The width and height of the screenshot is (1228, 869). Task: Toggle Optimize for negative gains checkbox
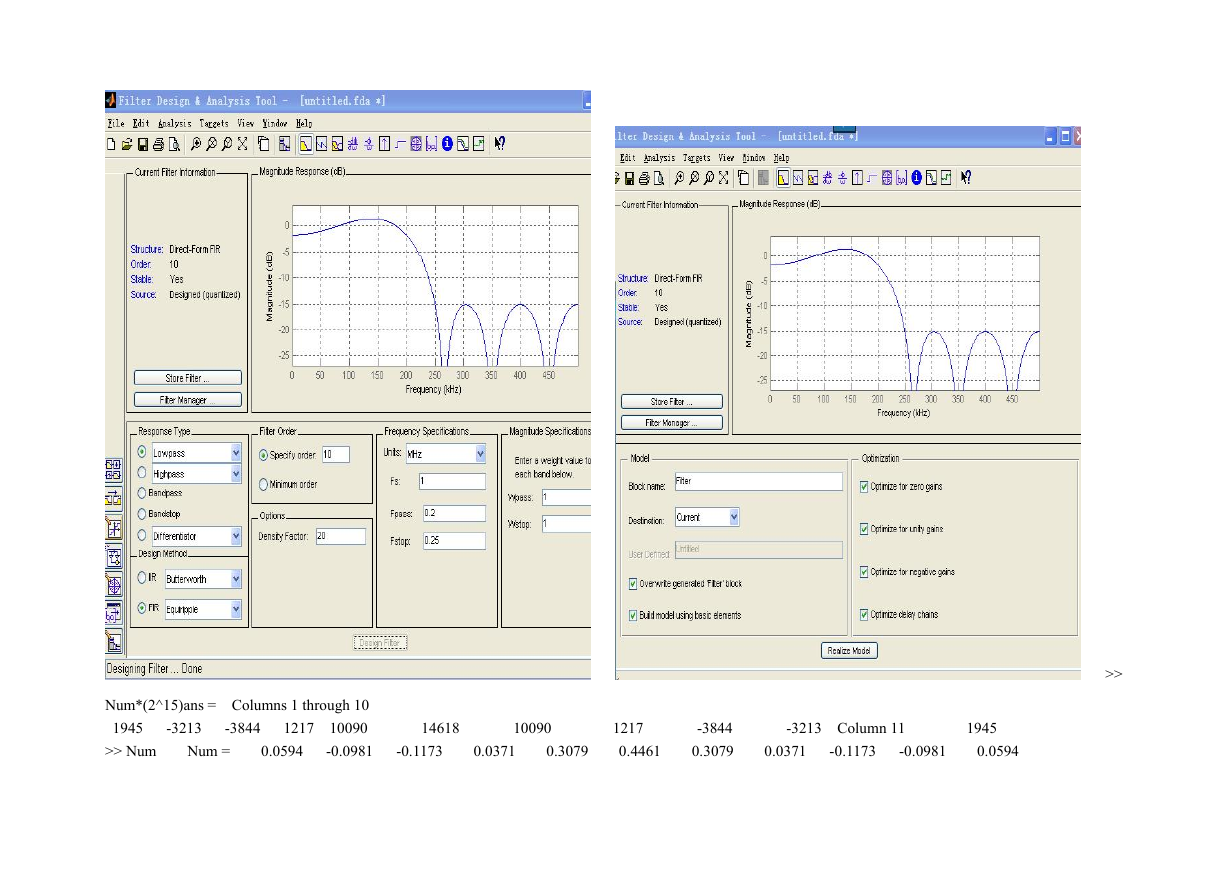864,572
